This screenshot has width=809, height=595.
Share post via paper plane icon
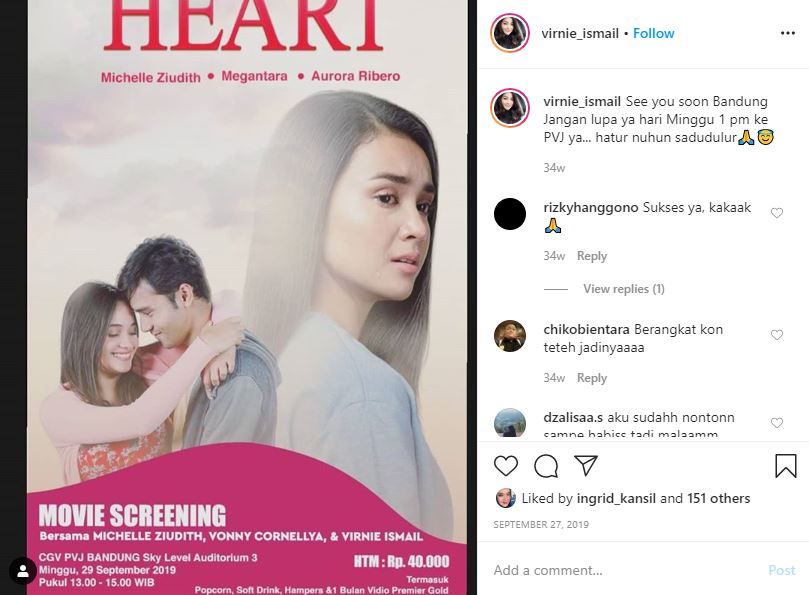tap(586, 465)
